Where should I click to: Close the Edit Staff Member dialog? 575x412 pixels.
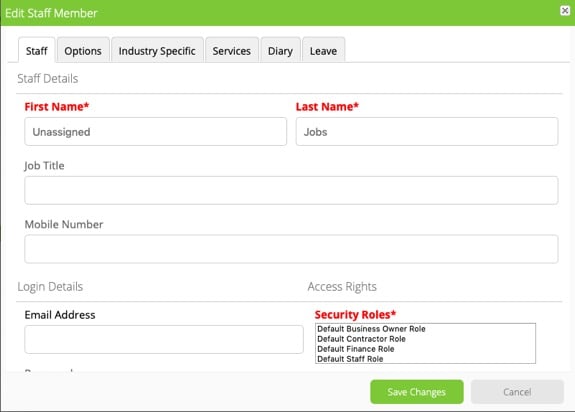coord(565,11)
